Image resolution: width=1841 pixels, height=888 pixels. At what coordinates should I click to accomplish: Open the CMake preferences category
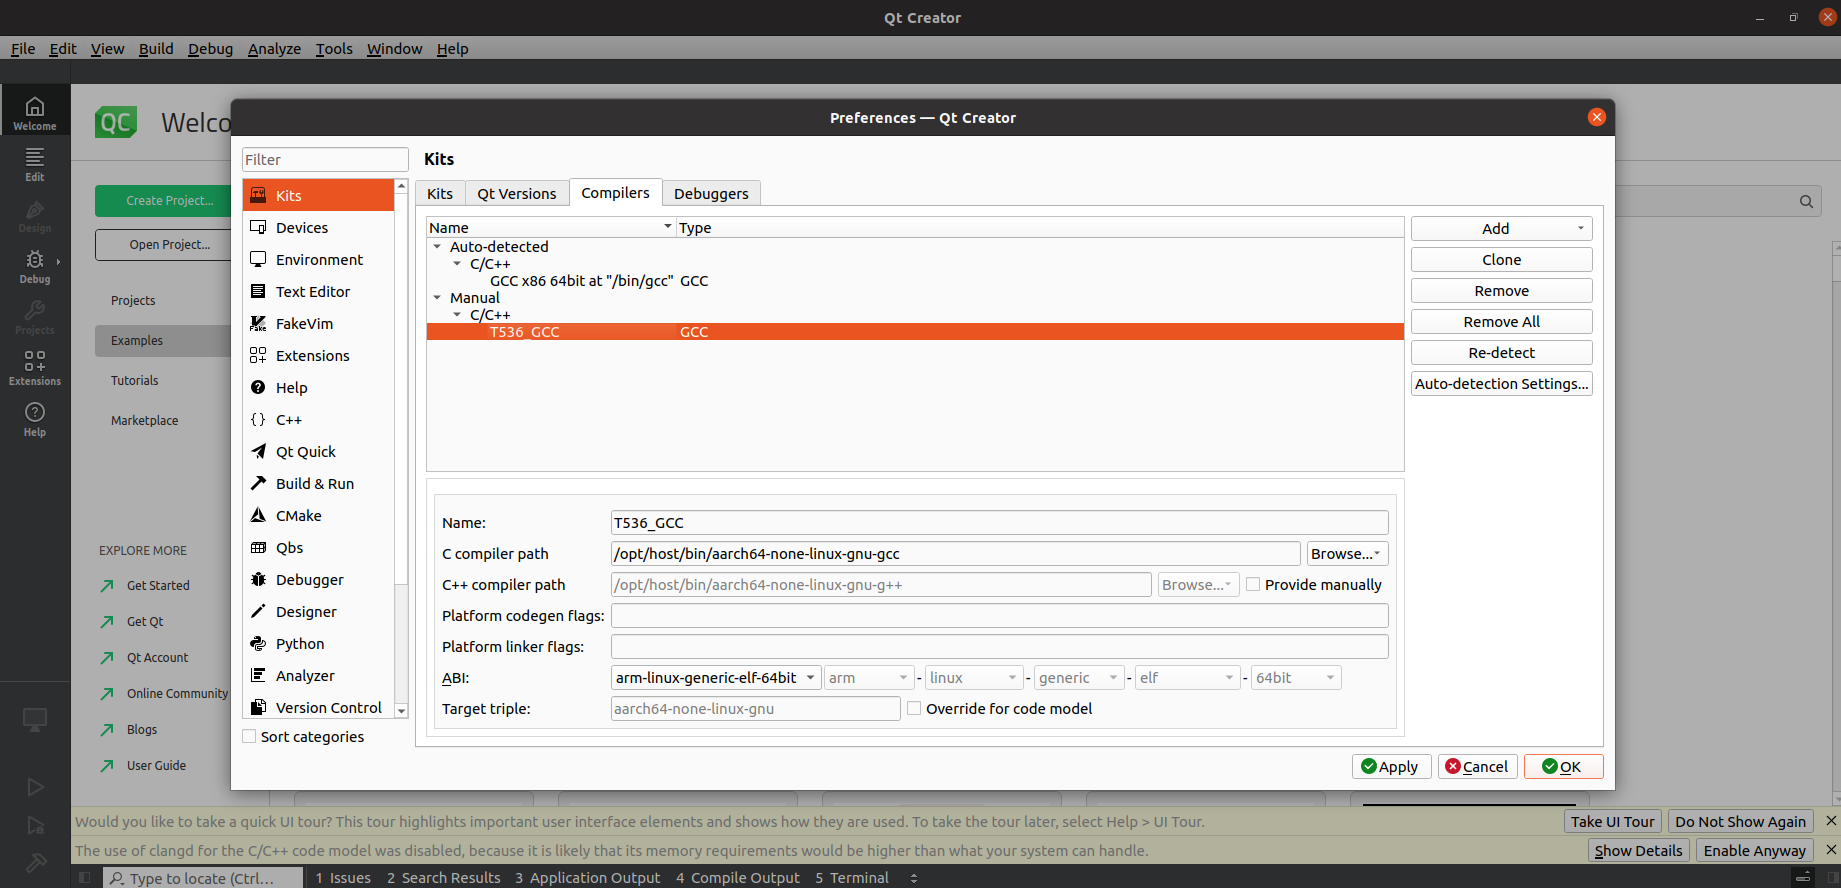[x=298, y=516]
